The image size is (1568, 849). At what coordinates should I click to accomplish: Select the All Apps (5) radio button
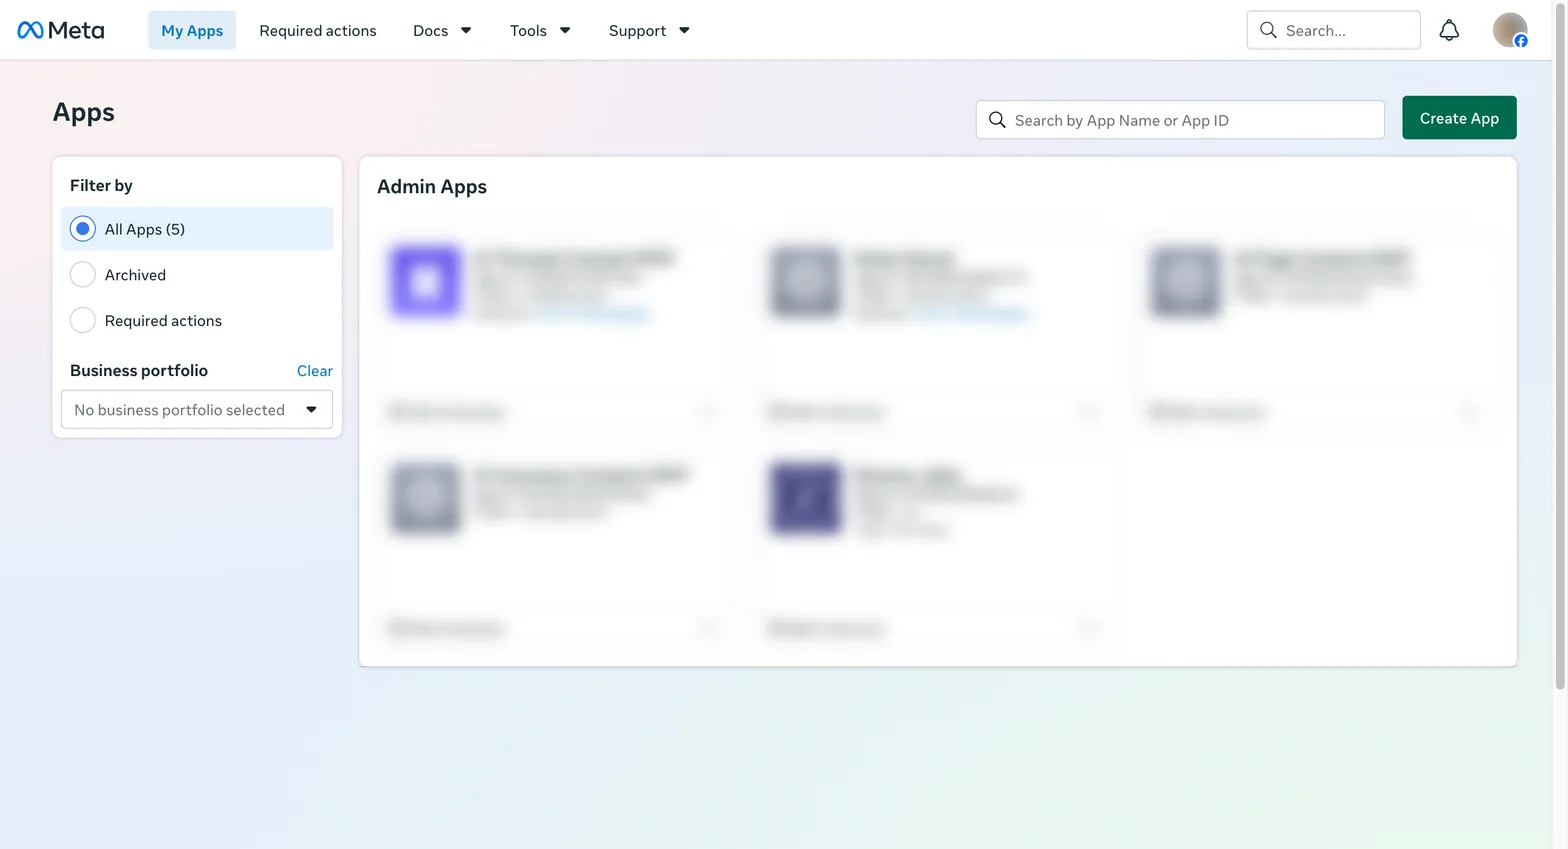click(83, 229)
